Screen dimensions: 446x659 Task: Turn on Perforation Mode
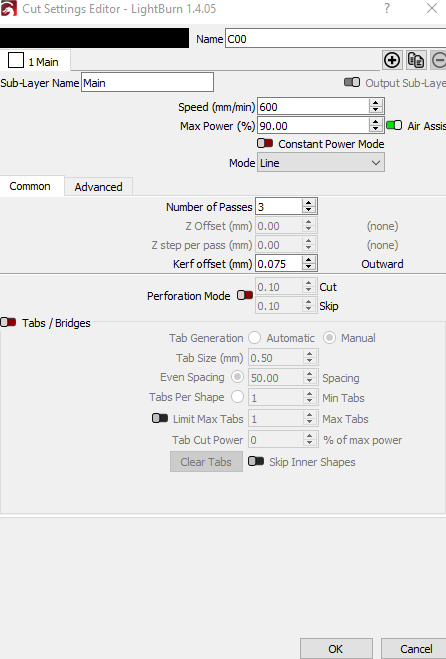pos(245,295)
